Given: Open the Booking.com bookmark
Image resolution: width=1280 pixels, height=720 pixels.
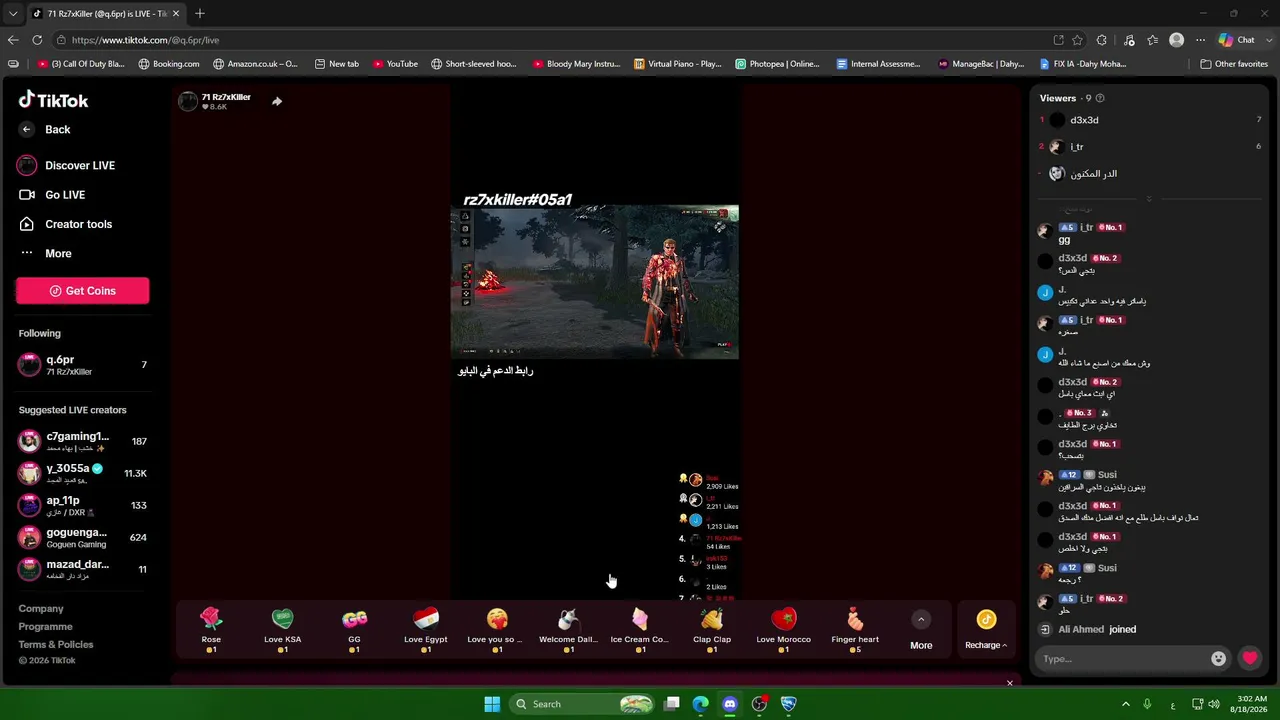Looking at the screenshot, I should coord(169,64).
